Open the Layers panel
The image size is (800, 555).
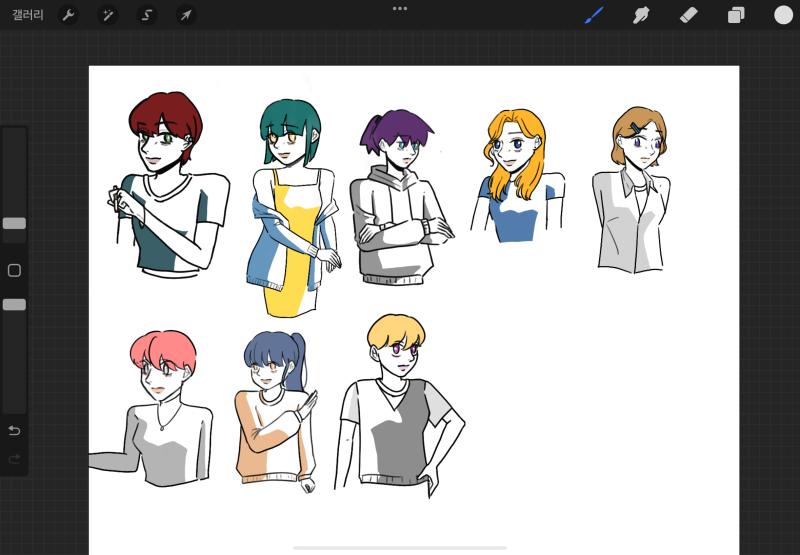click(736, 15)
